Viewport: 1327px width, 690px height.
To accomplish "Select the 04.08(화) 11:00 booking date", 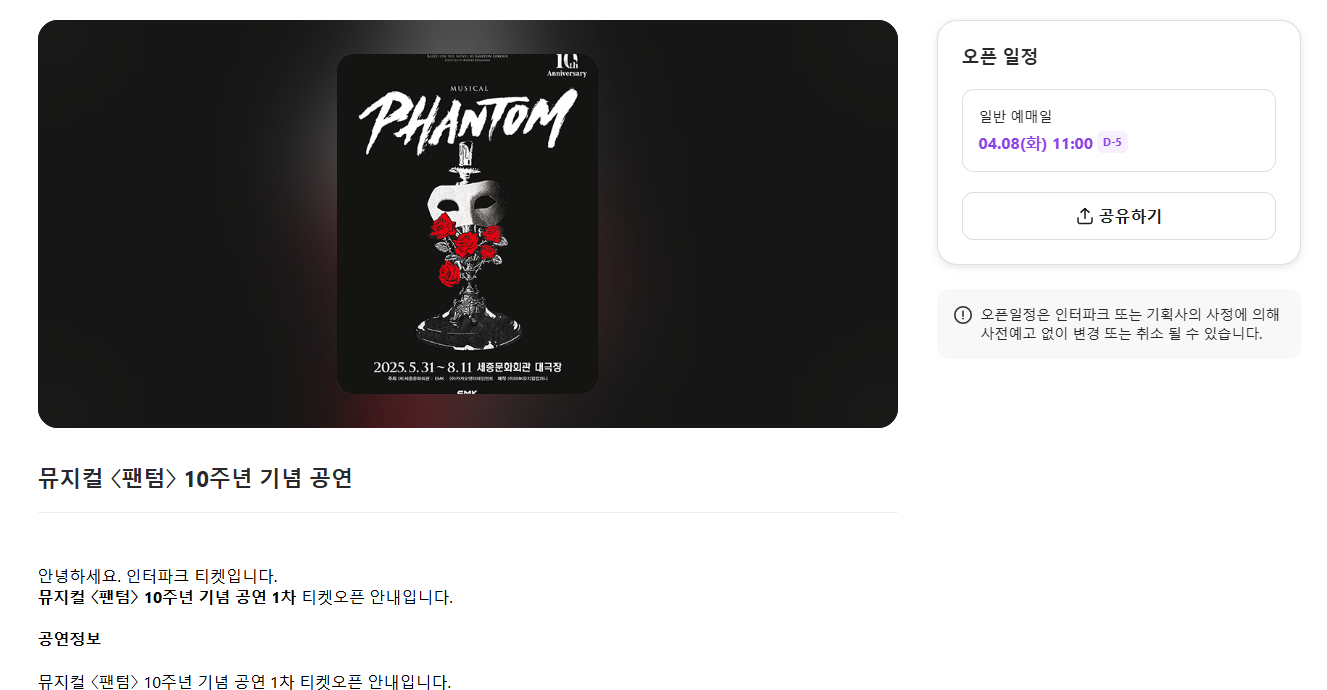I will [x=1035, y=143].
